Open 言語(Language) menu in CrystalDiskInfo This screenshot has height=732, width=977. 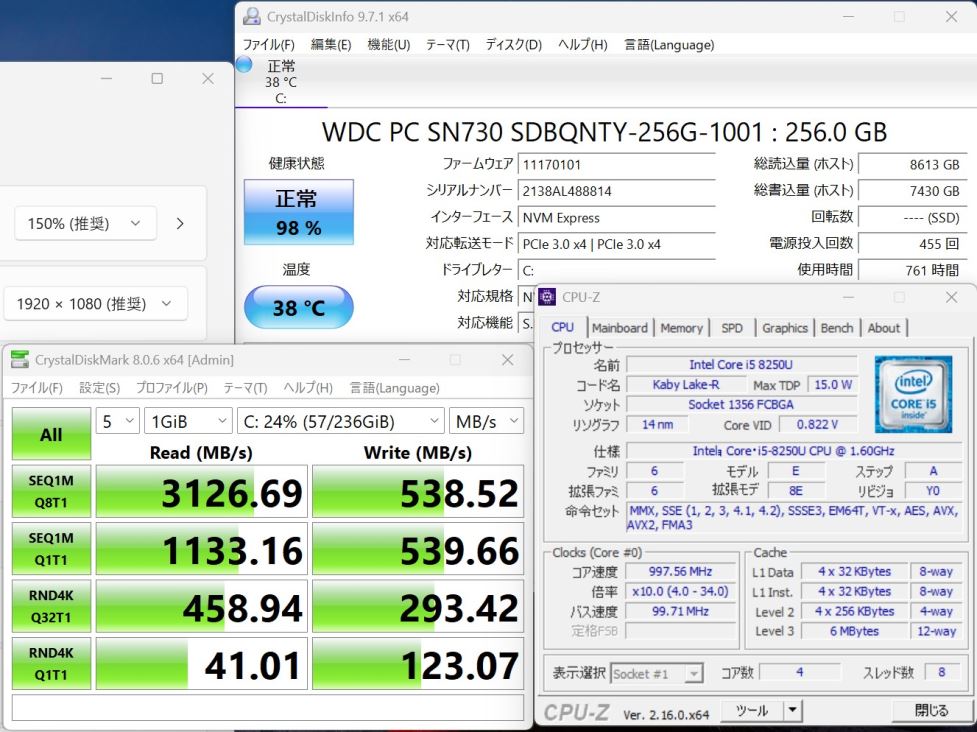click(669, 45)
